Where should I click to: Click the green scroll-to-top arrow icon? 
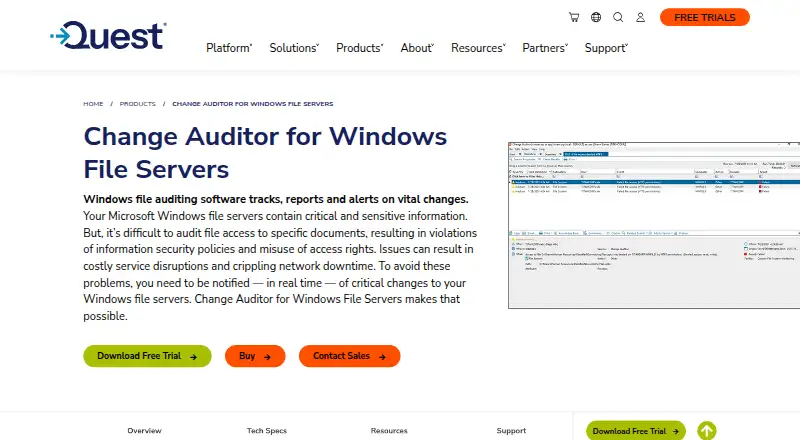coord(707,431)
